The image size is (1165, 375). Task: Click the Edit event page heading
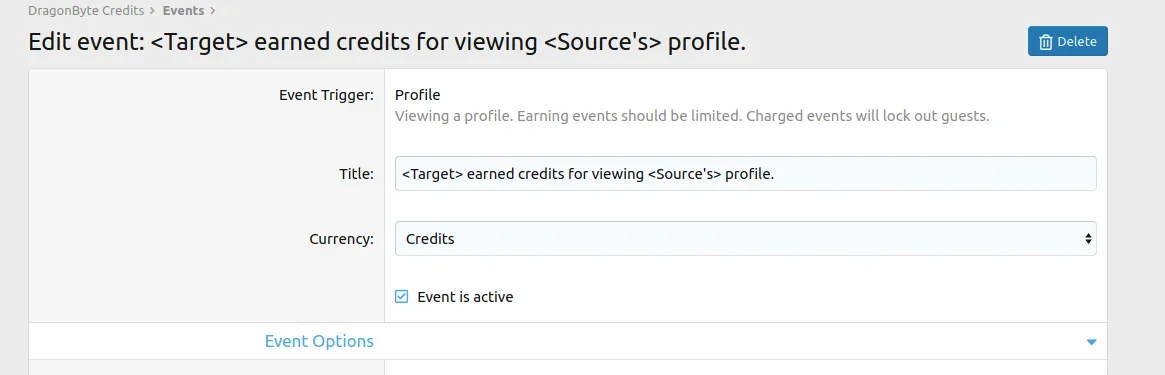[x=387, y=42]
